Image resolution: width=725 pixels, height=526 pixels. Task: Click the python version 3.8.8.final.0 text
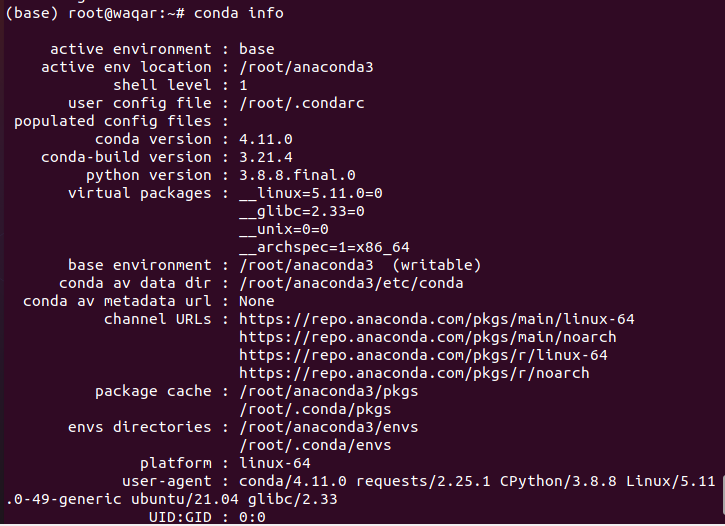pyautogui.click(x=297, y=175)
